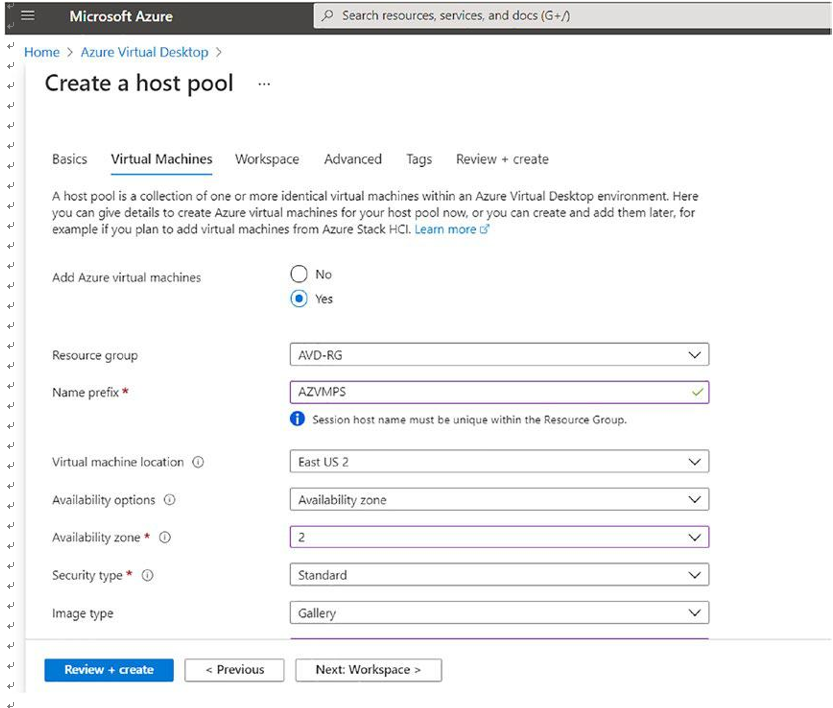Open the Learn more link

[445, 229]
